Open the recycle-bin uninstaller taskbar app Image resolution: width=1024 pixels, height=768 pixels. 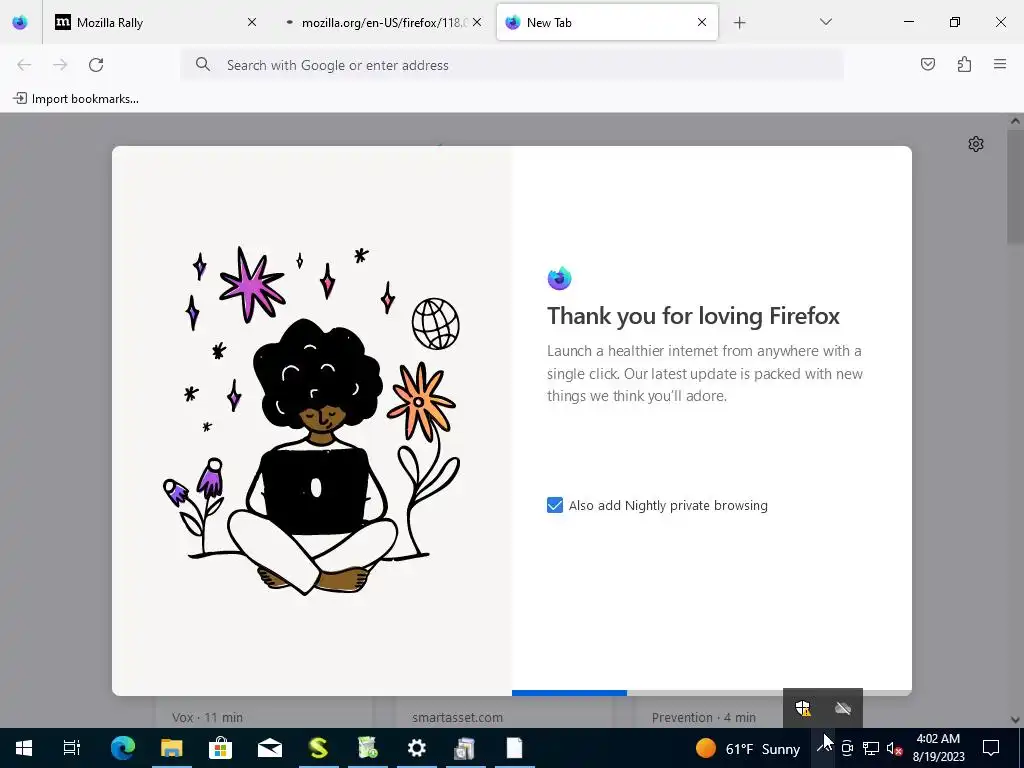[368, 748]
